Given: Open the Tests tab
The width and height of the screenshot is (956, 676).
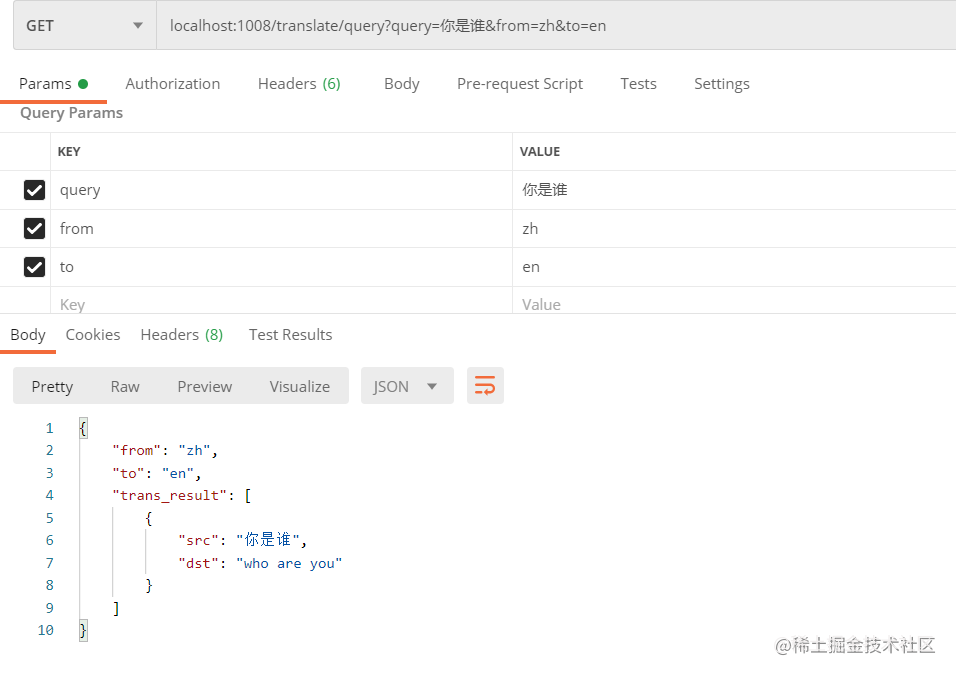Looking at the screenshot, I should tap(638, 84).
